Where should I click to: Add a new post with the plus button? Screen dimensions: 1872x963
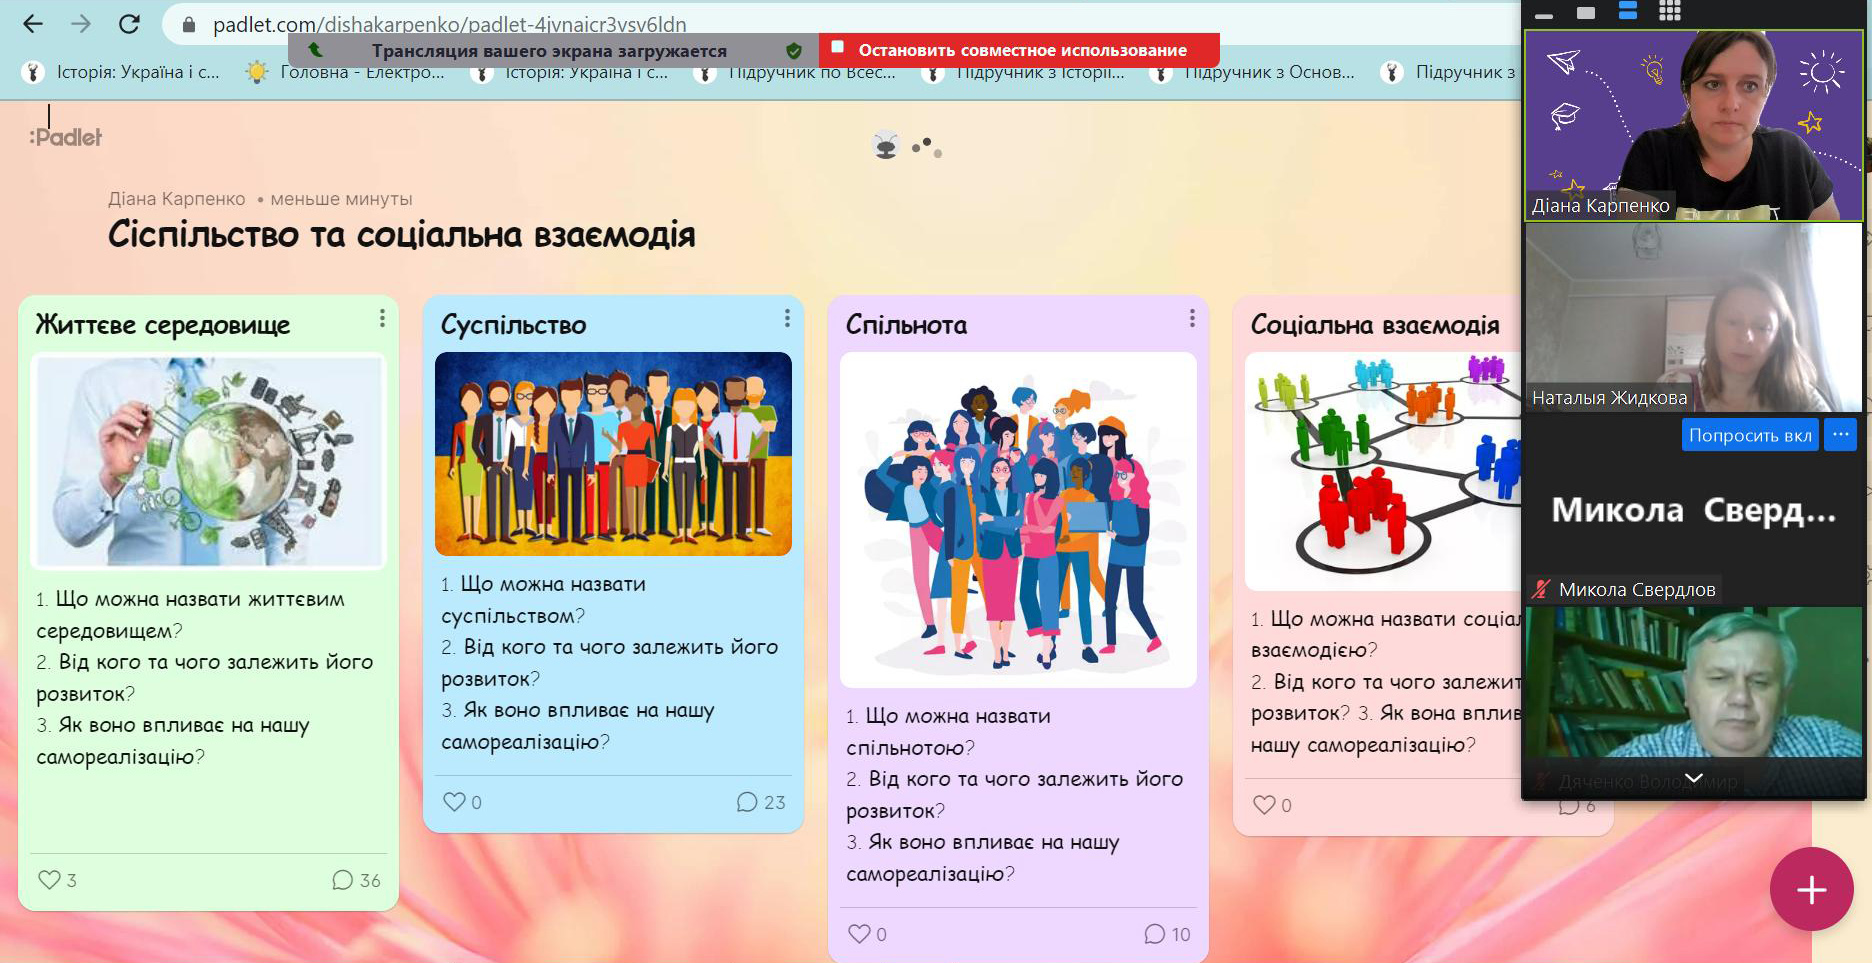[x=1812, y=889]
